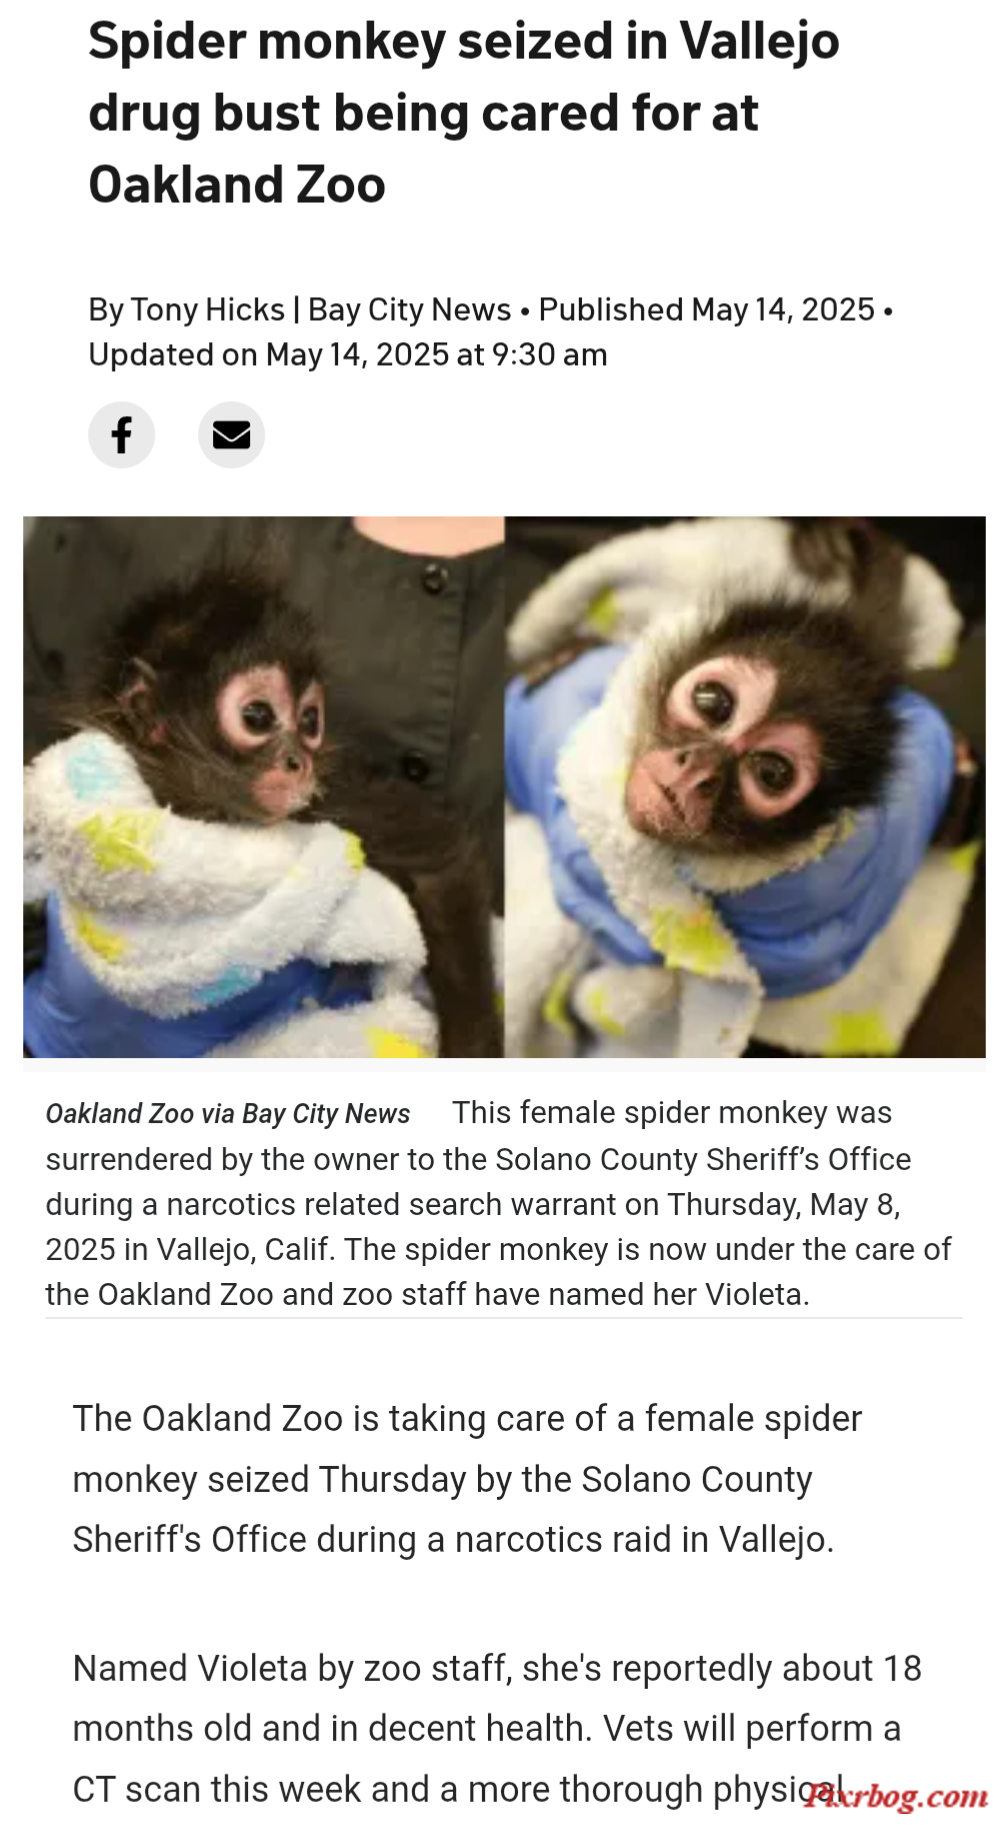Click the words 'CT scan this week'

[251, 1789]
